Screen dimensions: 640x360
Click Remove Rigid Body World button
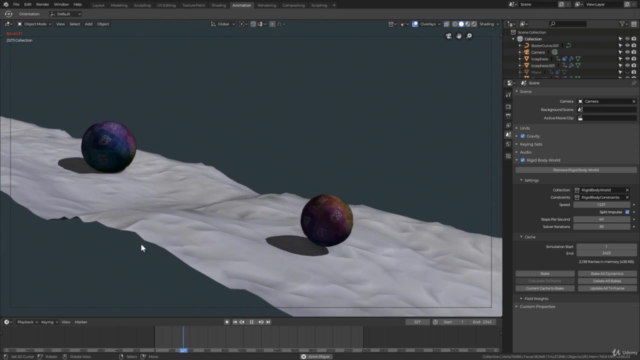tap(576, 170)
